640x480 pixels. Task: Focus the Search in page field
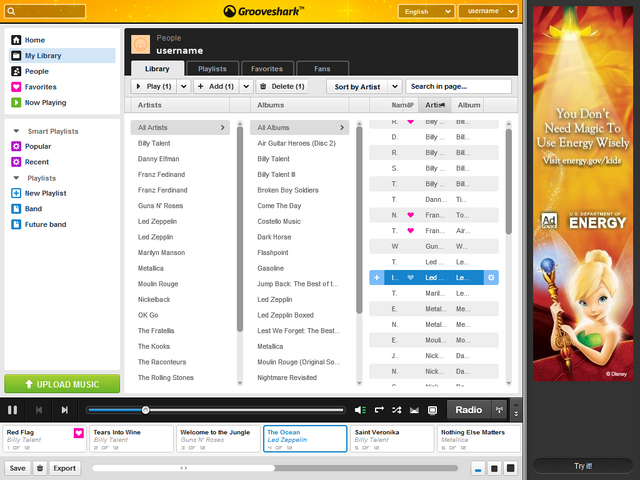(458, 87)
